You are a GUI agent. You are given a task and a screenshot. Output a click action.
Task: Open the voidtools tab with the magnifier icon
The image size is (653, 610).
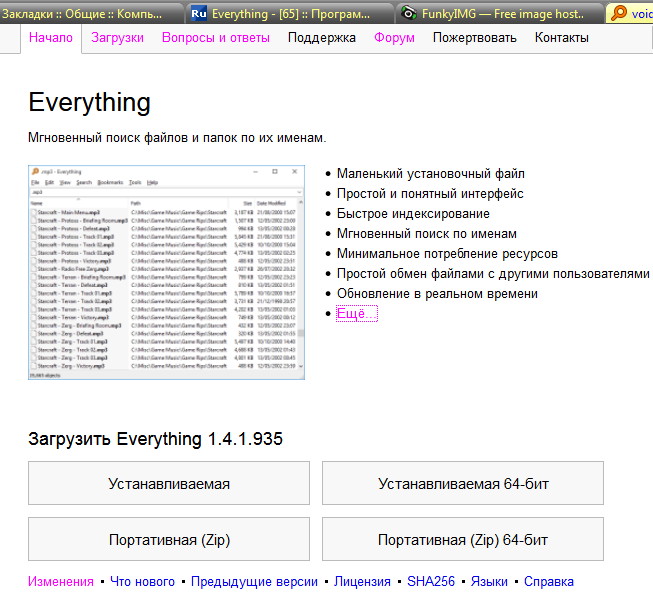(630, 12)
